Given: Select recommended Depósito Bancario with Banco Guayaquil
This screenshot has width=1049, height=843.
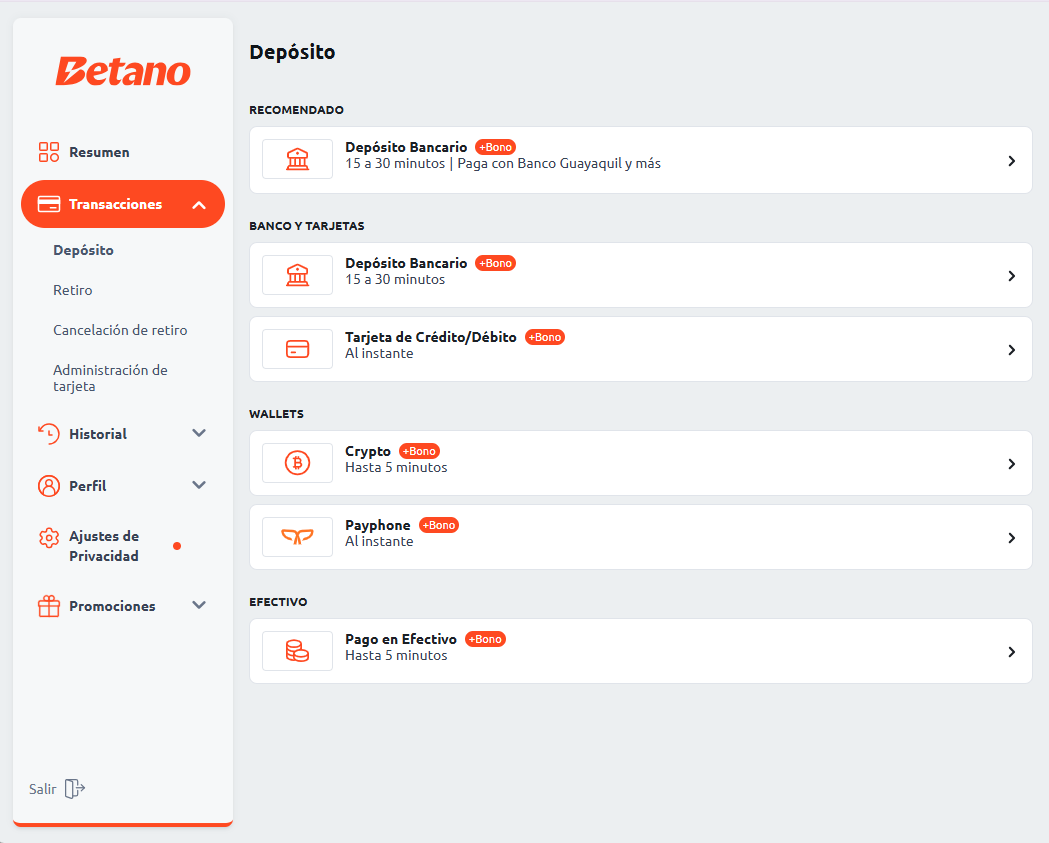Looking at the screenshot, I should tap(641, 160).
